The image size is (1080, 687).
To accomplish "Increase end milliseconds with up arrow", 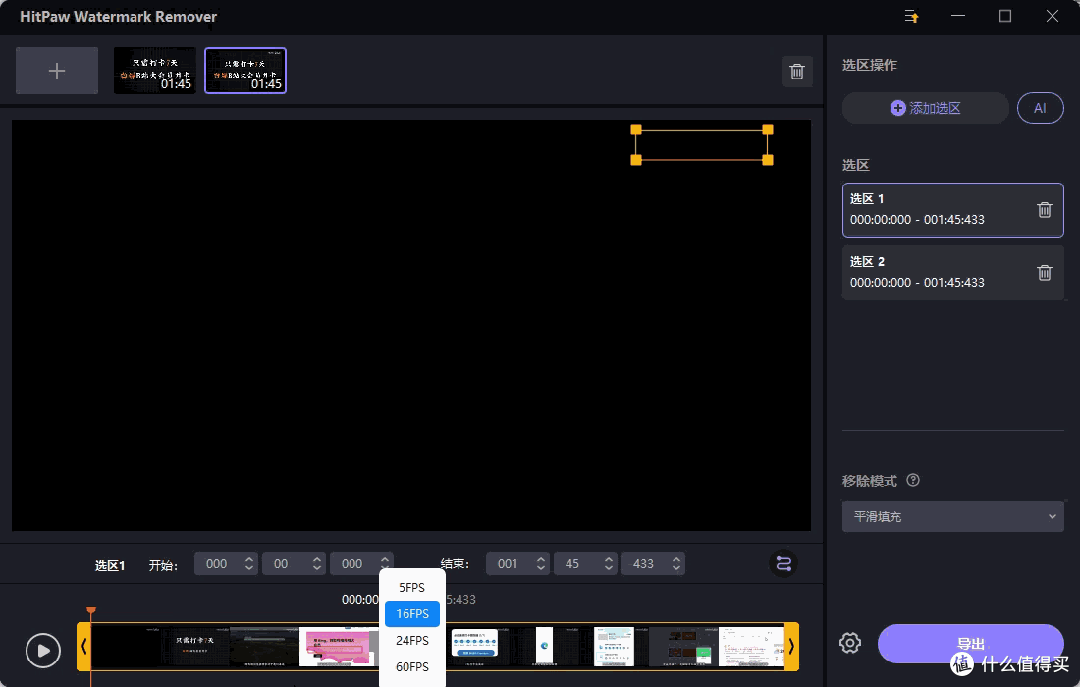I will 676,559.
